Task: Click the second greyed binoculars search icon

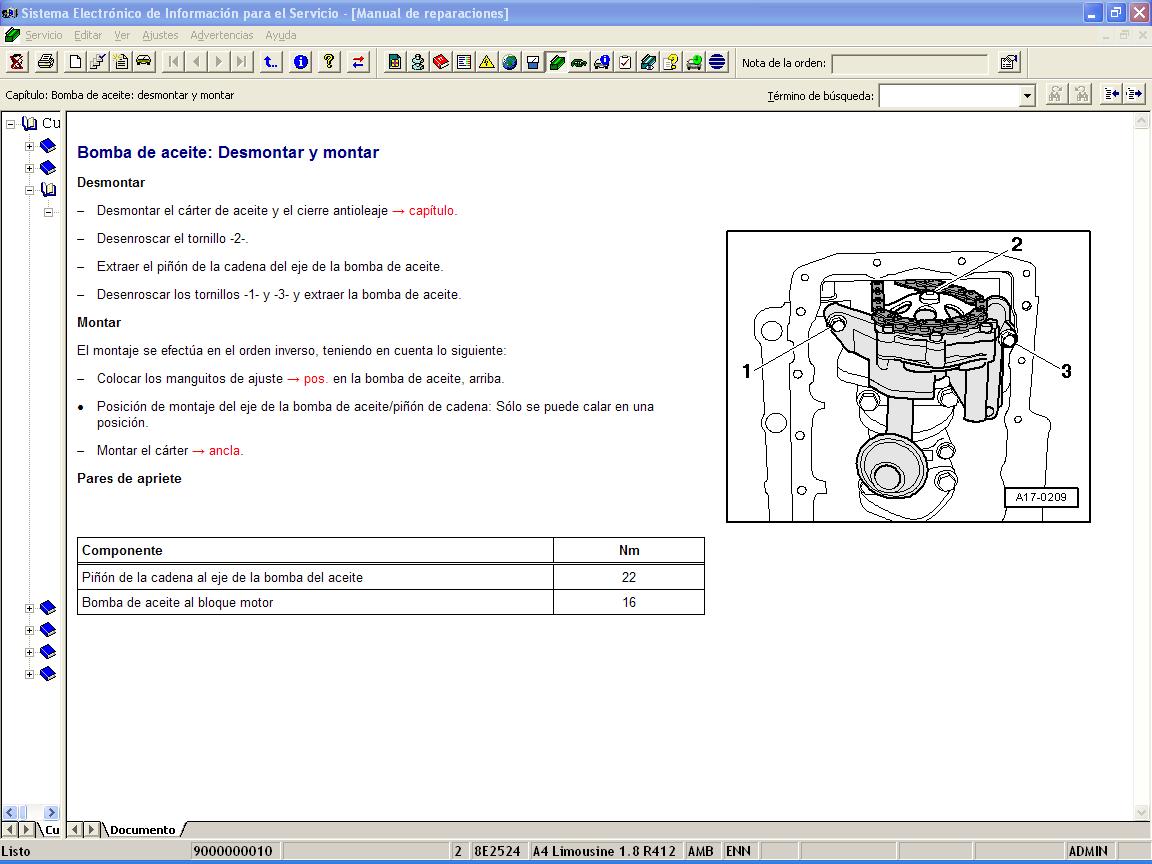Action: pos(1081,94)
